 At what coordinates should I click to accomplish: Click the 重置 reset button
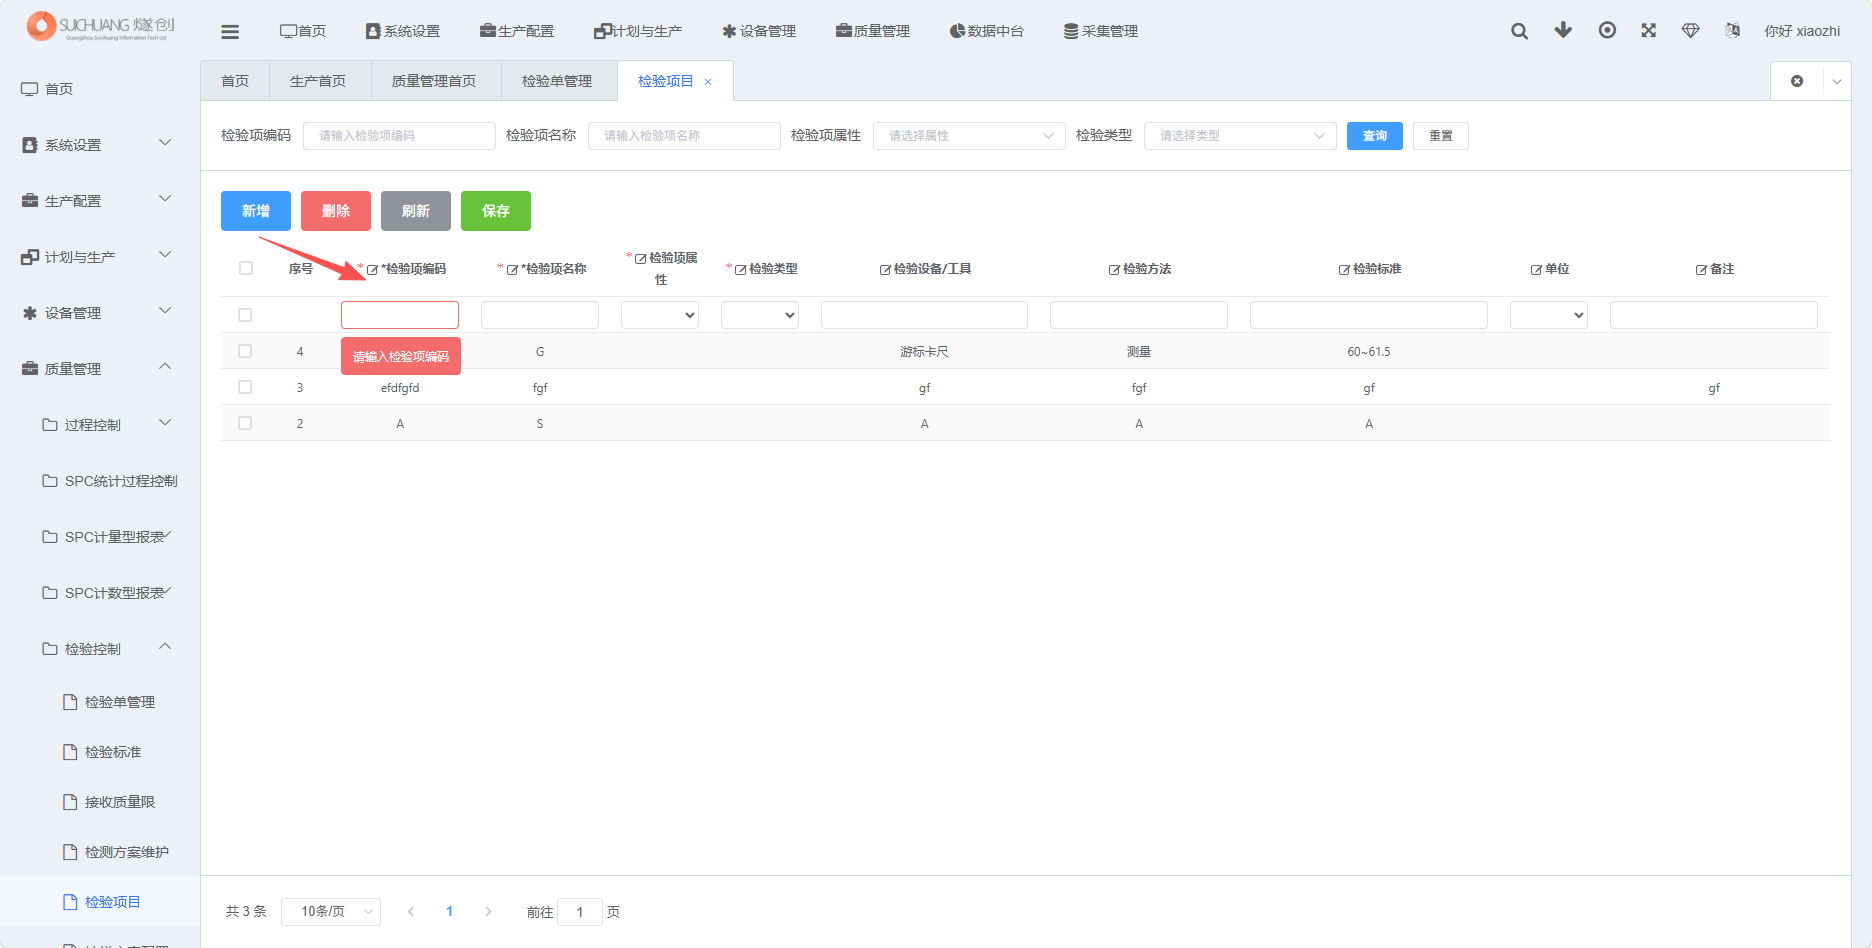[x=1441, y=136]
